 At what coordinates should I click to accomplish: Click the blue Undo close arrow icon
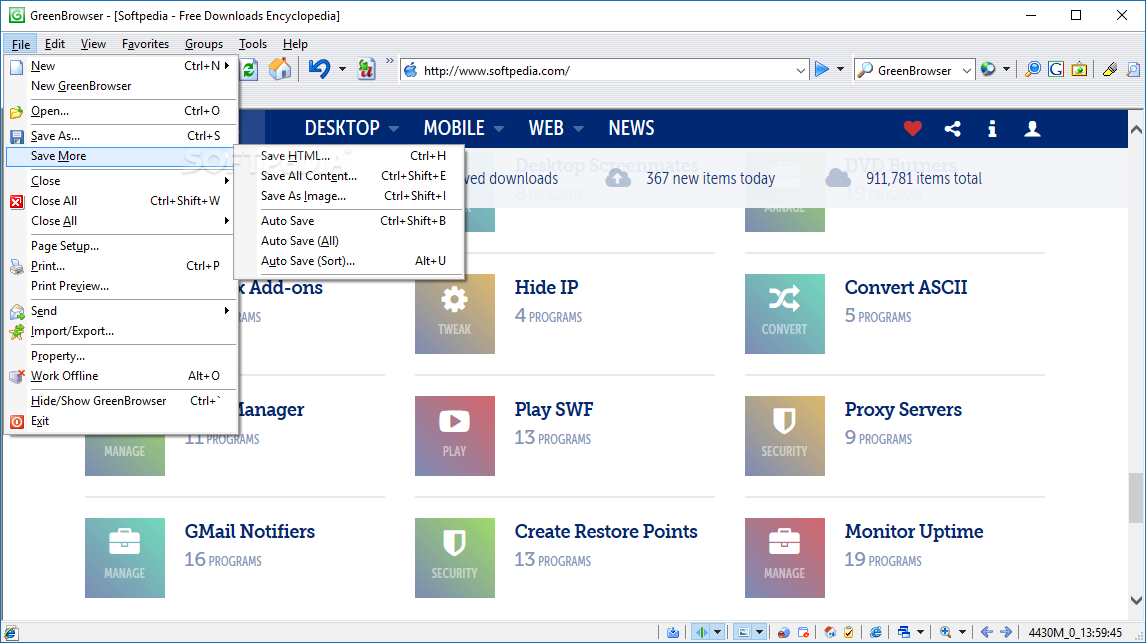[x=319, y=69]
